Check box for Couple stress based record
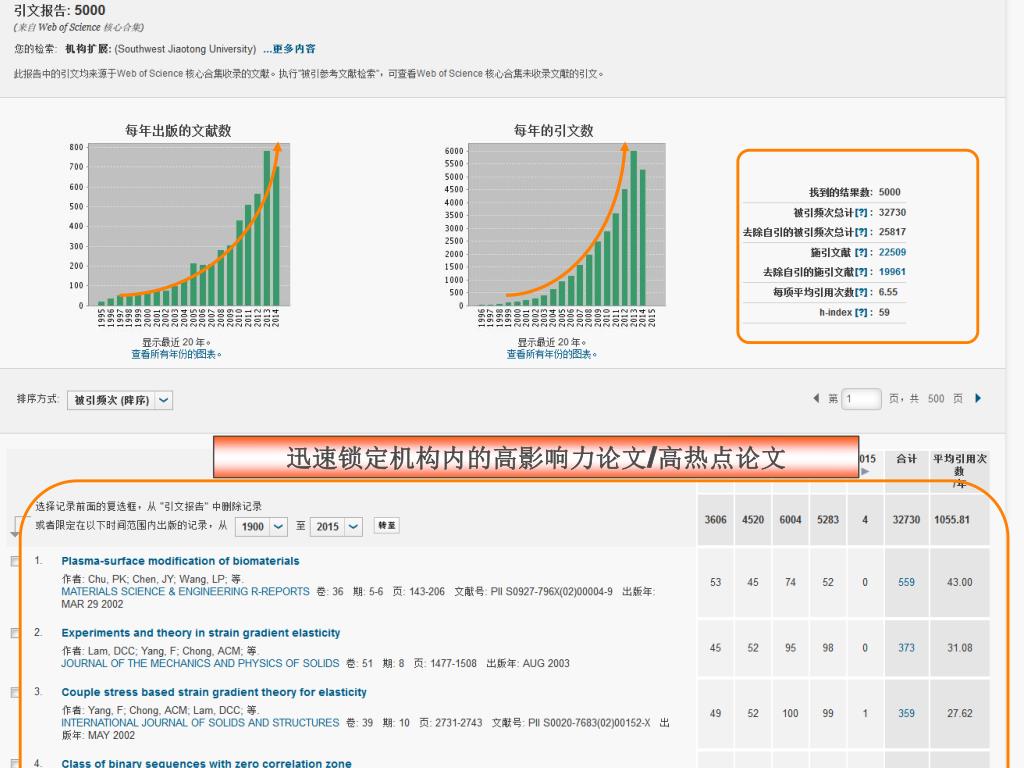This screenshot has height=768, width=1024. [x=15, y=693]
